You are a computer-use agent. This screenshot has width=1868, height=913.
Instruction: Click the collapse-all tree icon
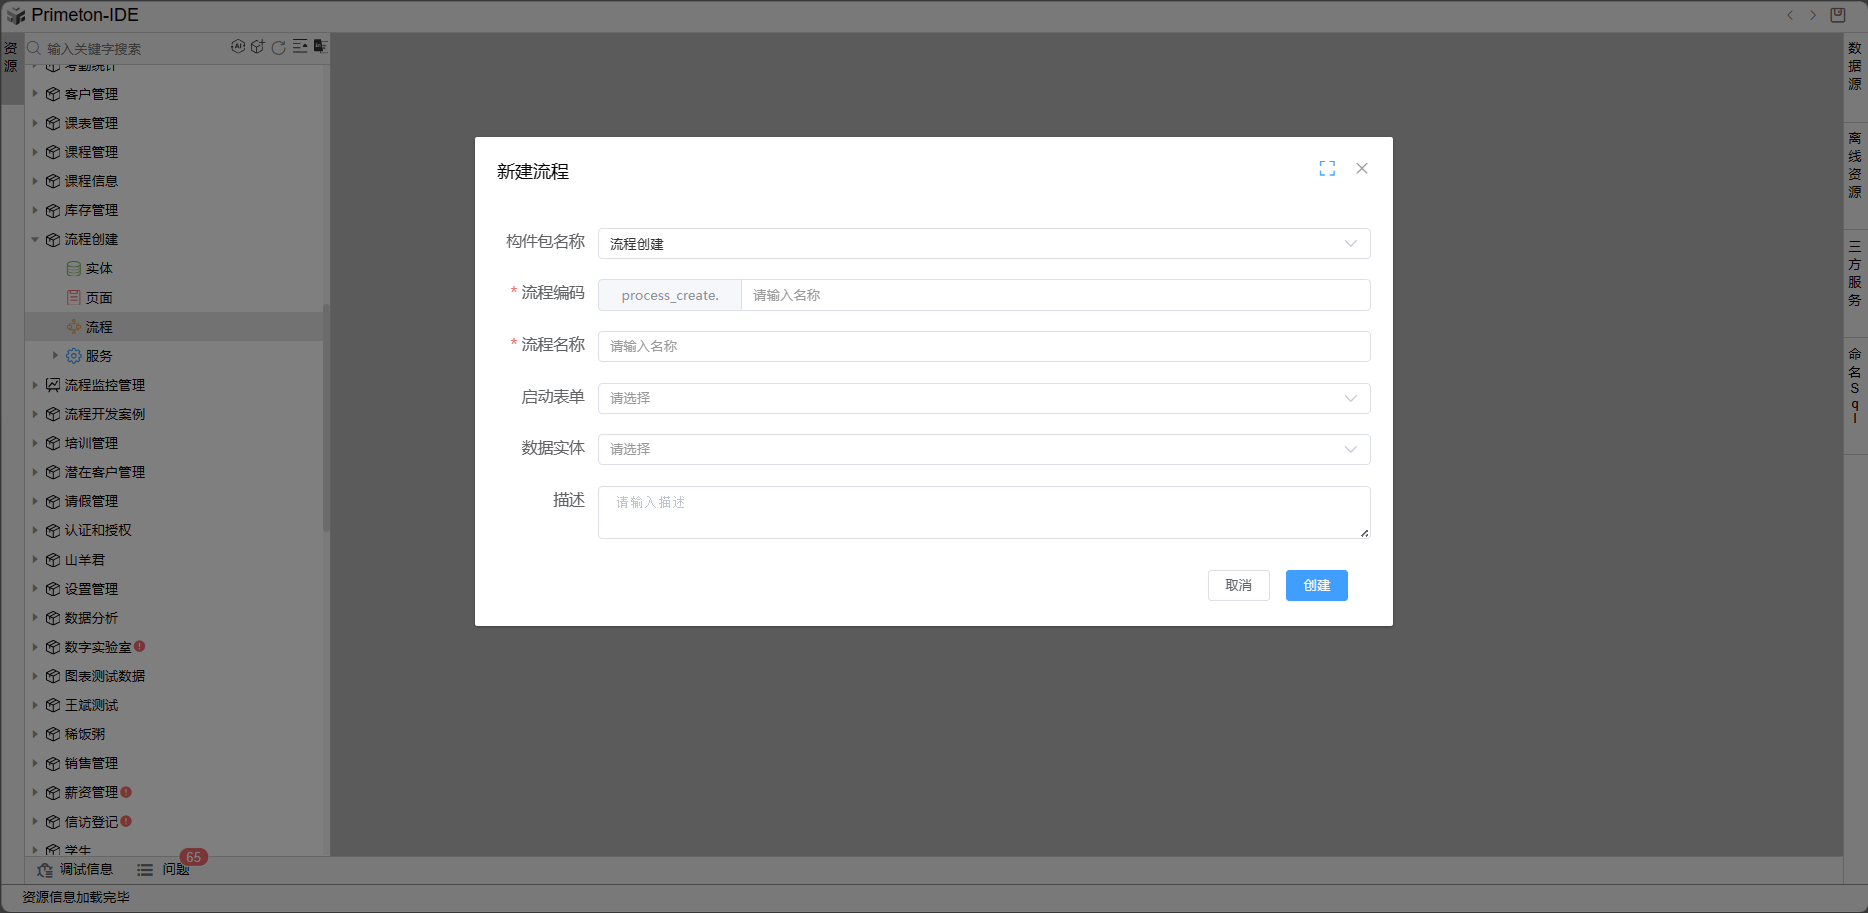pyautogui.click(x=300, y=47)
